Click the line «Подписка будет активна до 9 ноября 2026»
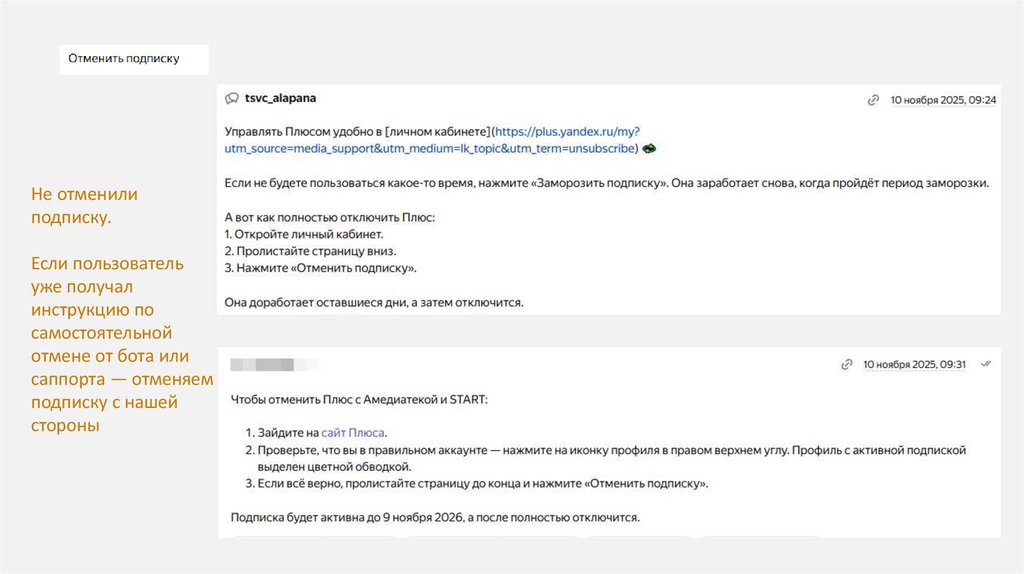1024x574 pixels. 434,518
